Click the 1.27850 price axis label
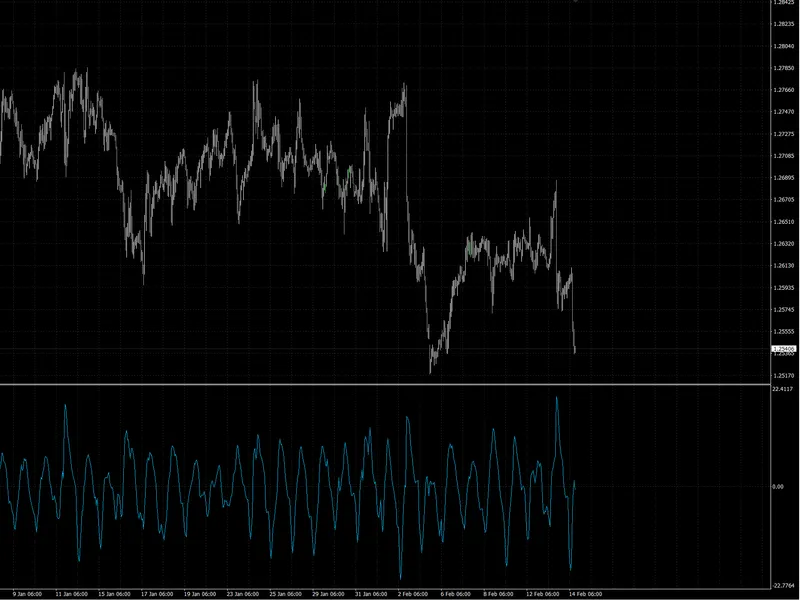Image resolution: width=800 pixels, height=600 pixels. pos(783,68)
